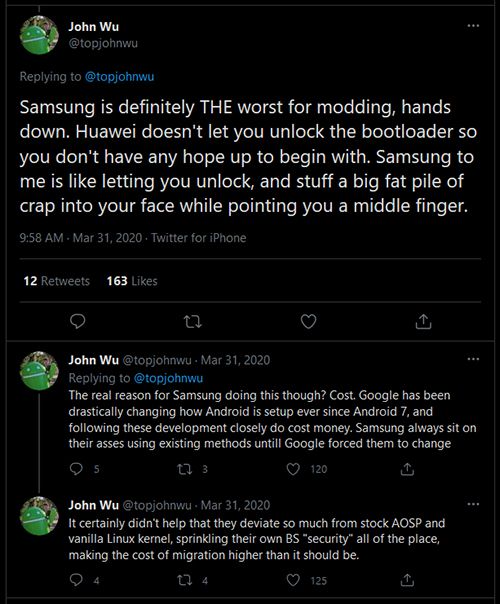The width and height of the screenshot is (500, 604).
Task: Retweet the AOSP reply with 4 retweets
Action: tap(185, 580)
